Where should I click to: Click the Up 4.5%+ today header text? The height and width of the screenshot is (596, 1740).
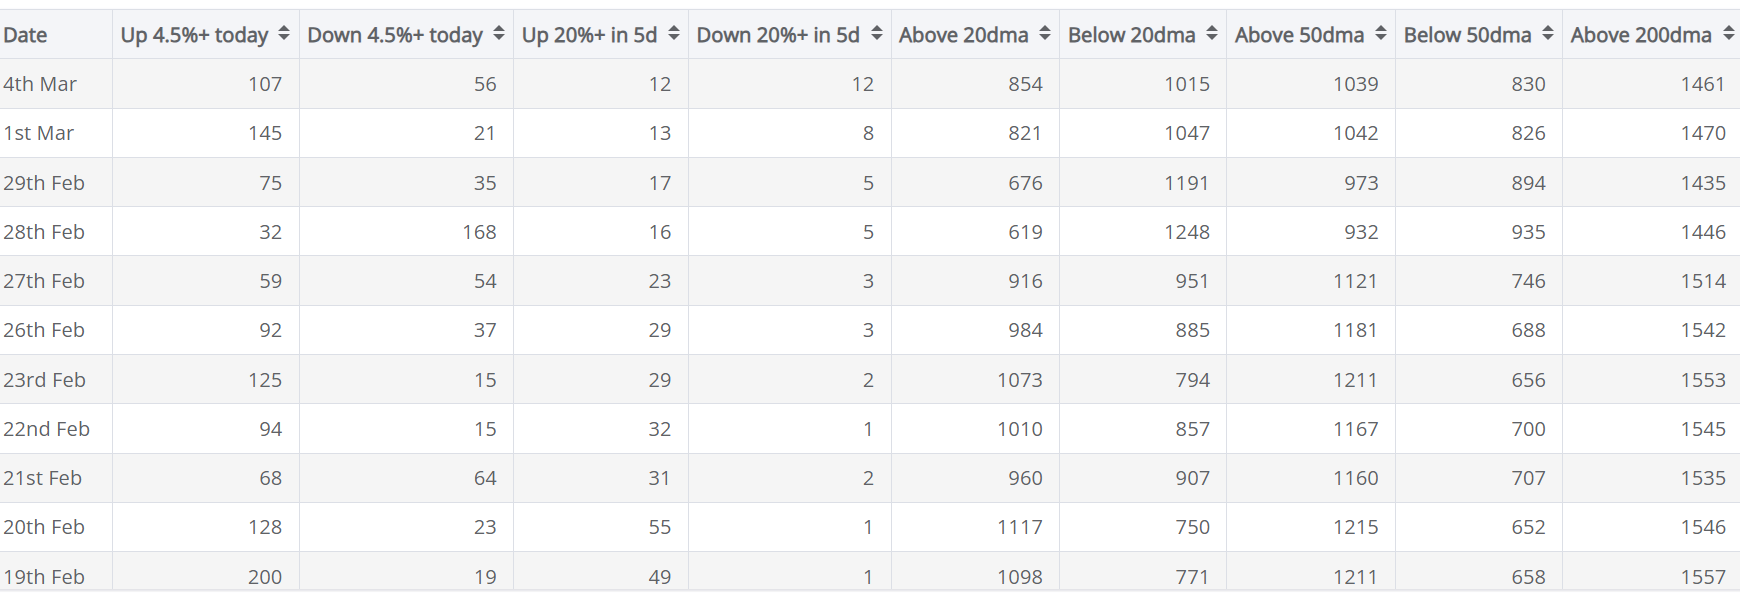point(194,35)
